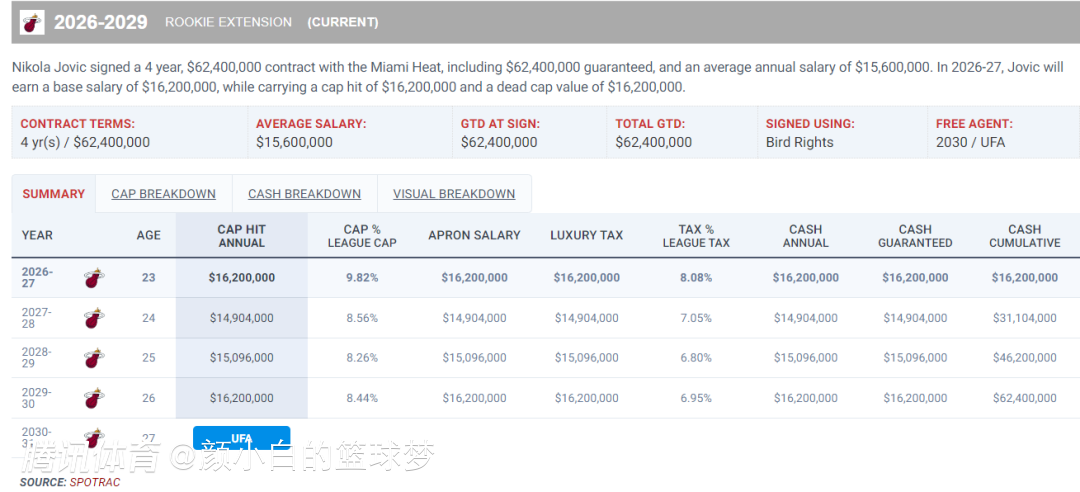1080x492 pixels.
Task: Select the 2026-27 cap hit cell
Action: tap(242, 278)
